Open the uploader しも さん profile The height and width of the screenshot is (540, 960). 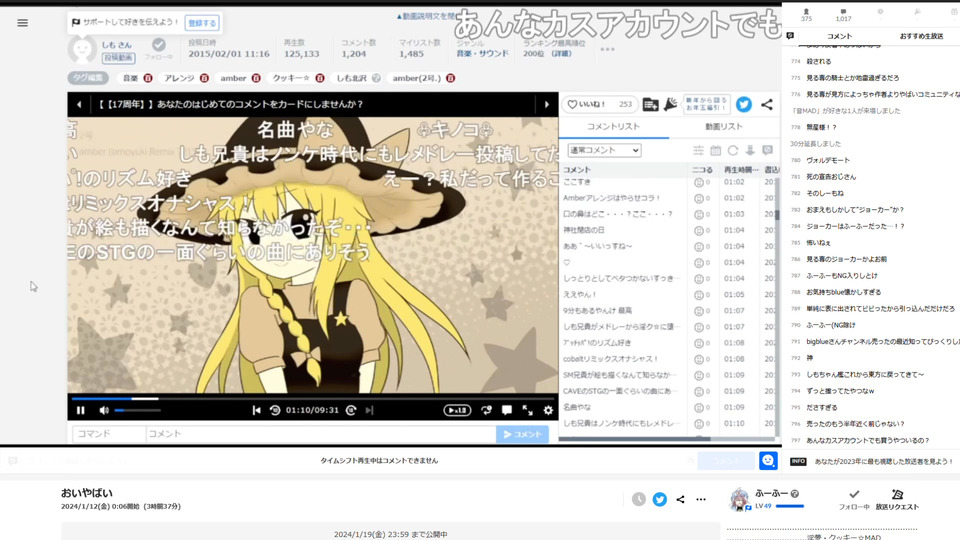(x=116, y=45)
